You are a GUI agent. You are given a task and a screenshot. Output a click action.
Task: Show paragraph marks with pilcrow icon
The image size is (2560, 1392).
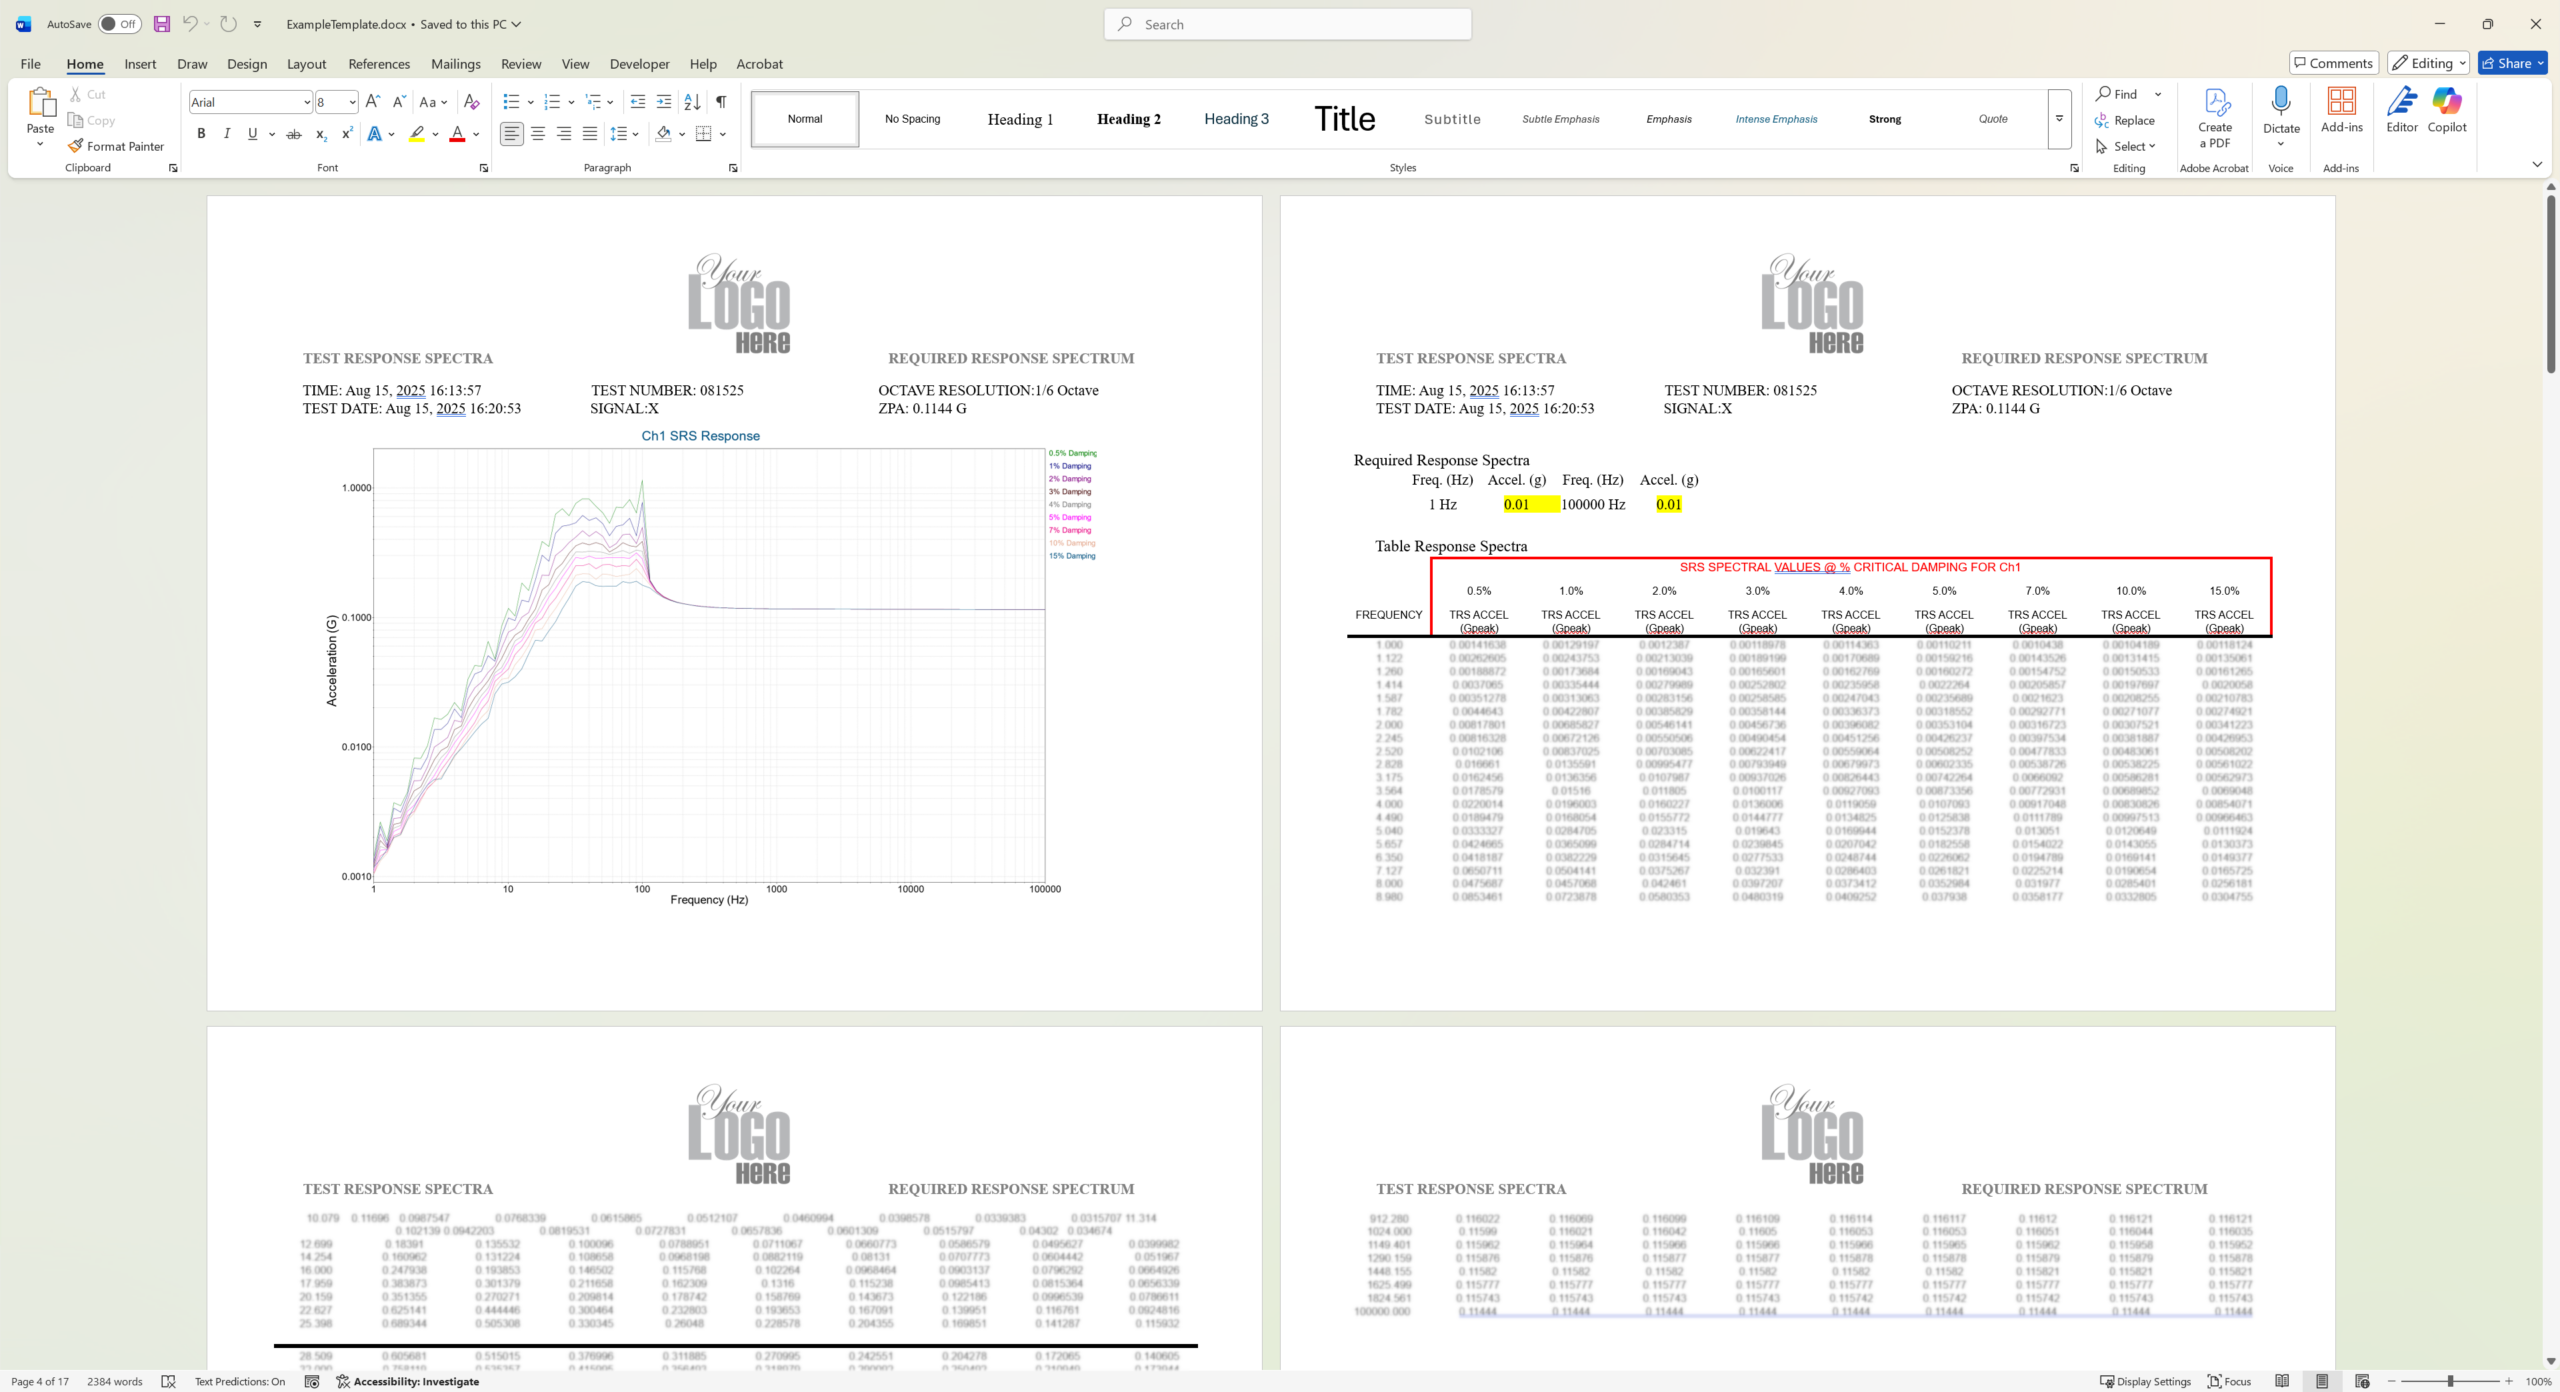[x=721, y=102]
